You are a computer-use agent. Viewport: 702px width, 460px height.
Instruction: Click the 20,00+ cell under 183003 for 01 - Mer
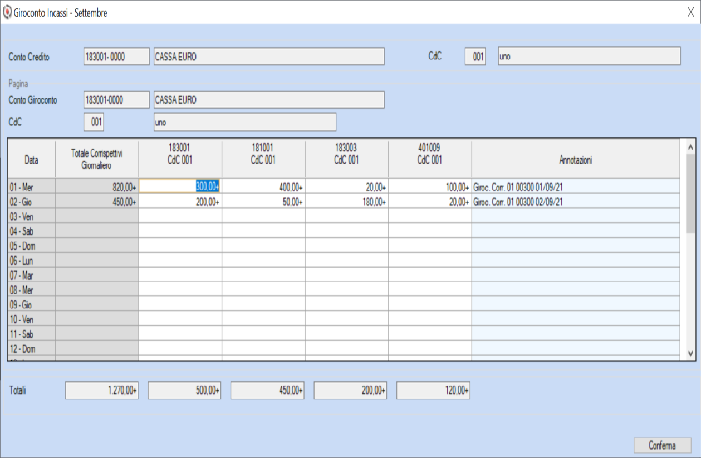click(x=347, y=187)
